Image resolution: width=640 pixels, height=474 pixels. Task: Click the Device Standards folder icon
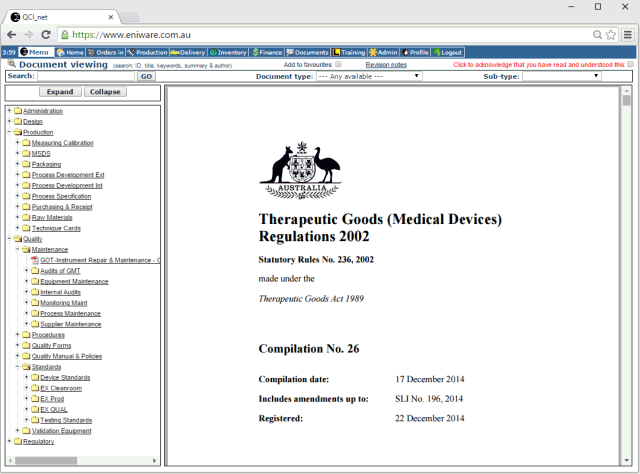[35, 377]
